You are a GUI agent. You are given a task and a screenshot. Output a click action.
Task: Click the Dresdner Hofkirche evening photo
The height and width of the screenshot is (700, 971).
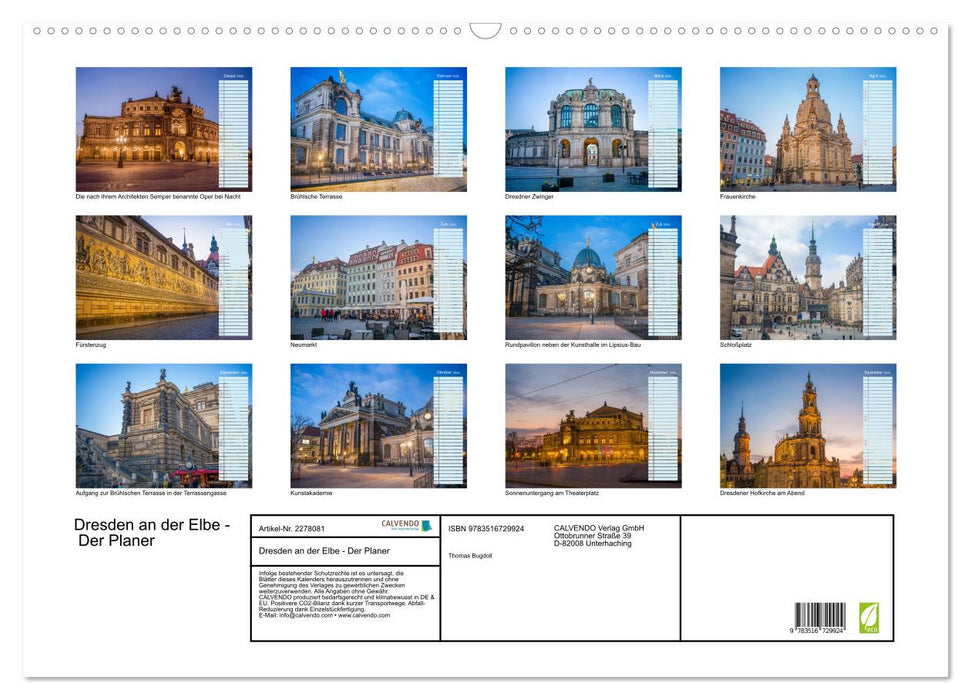(790, 425)
